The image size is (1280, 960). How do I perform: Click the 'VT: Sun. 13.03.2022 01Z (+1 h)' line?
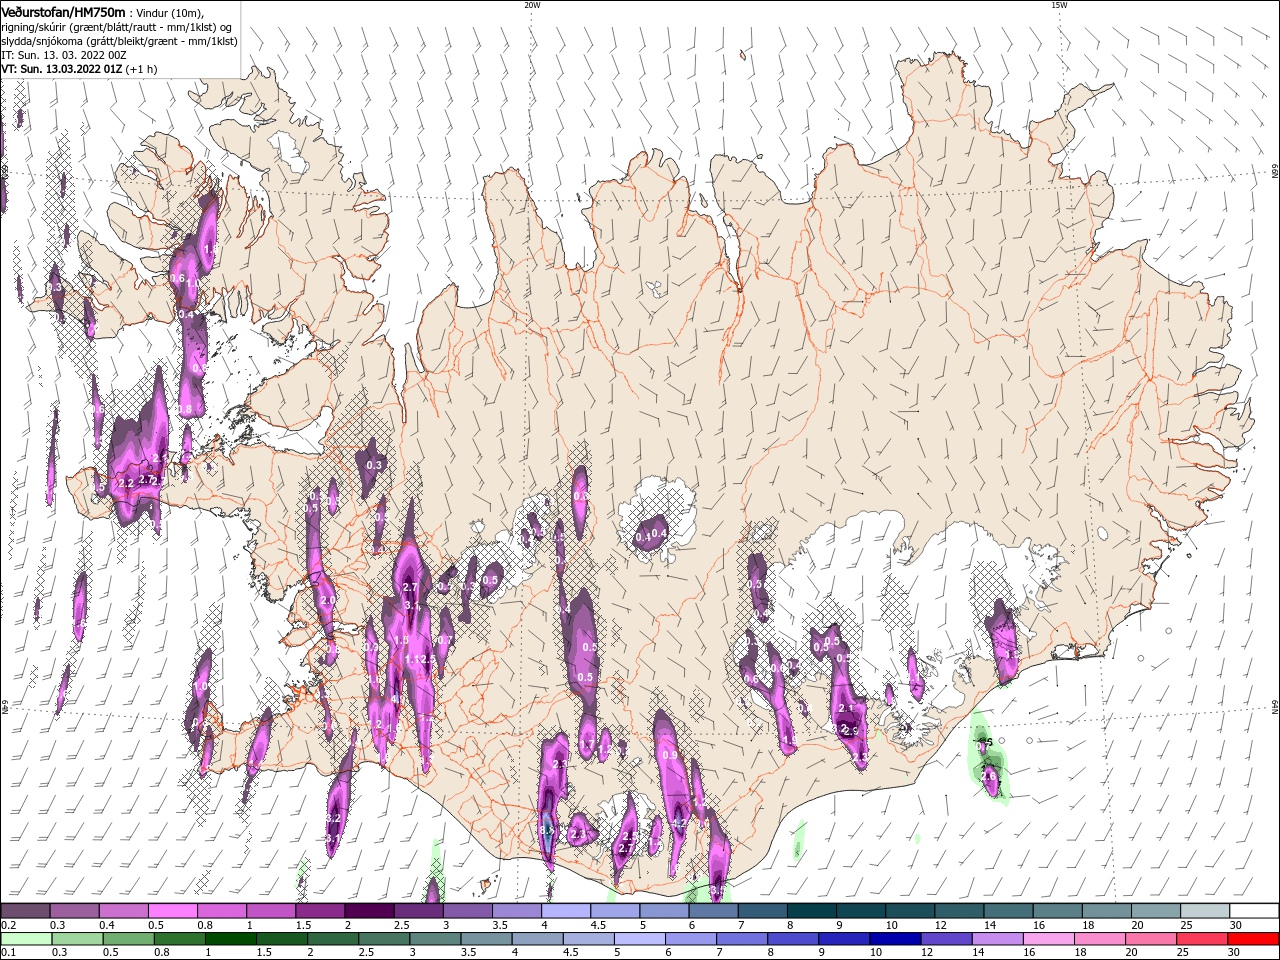(x=77, y=69)
